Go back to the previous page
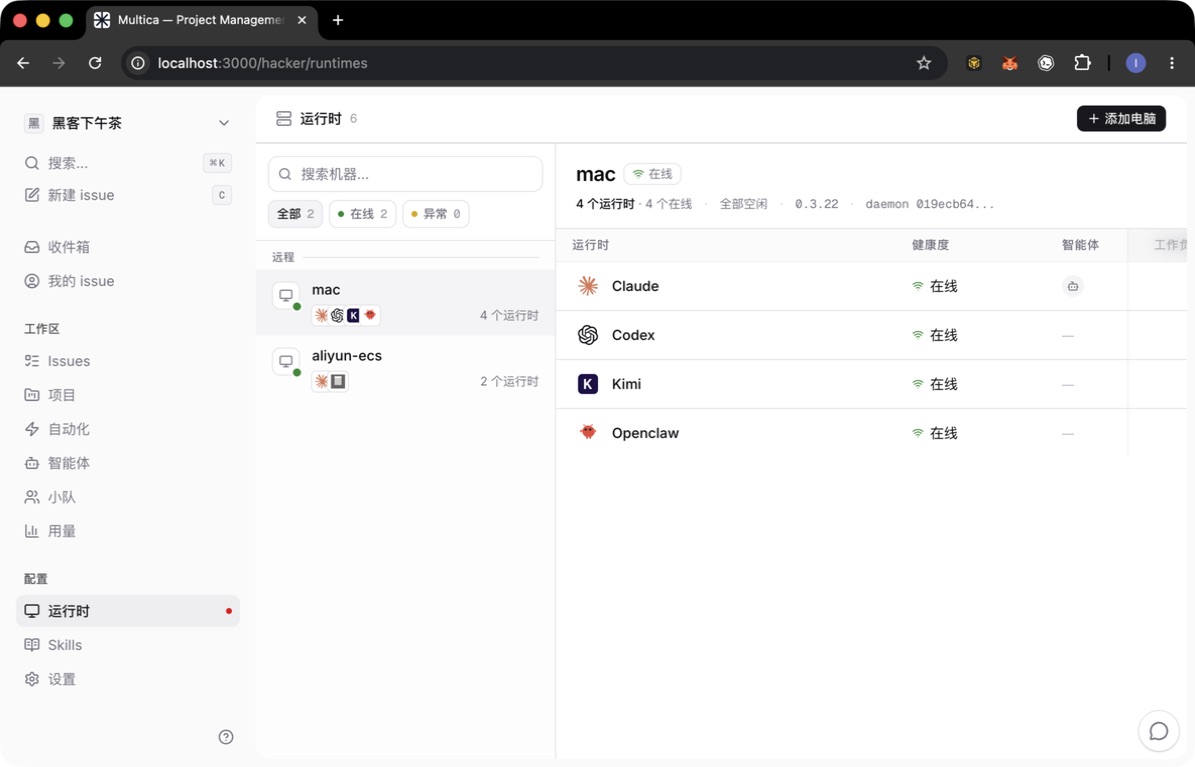This screenshot has width=1195, height=767. [24, 63]
